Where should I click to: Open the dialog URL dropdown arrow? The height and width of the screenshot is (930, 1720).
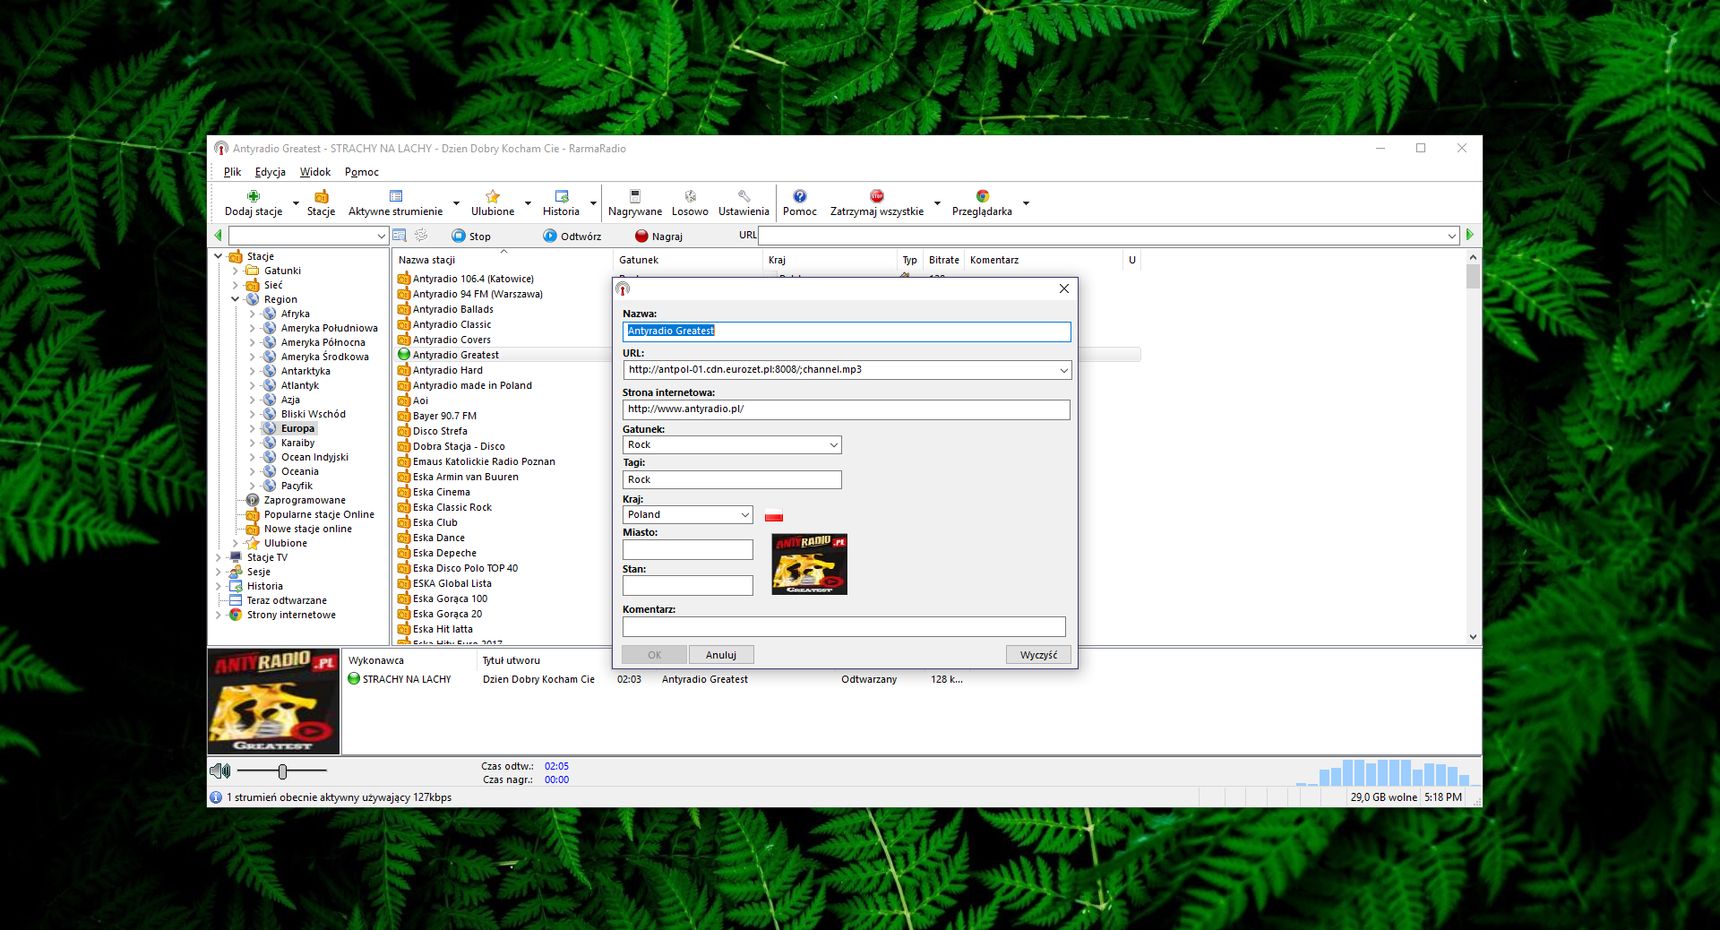(x=1063, y=370)
